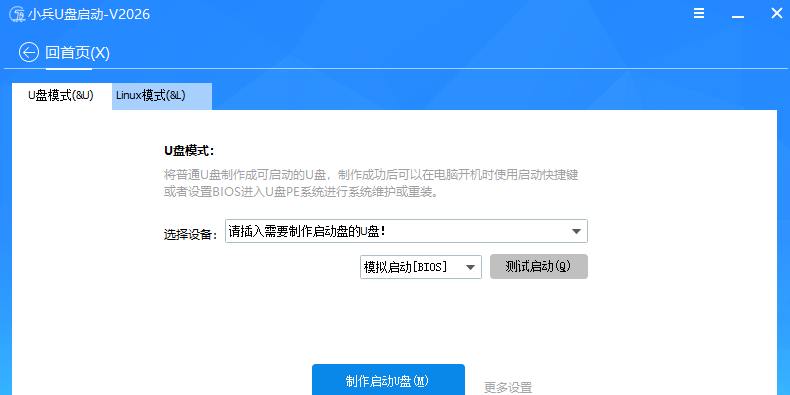This screenshot has height=395, width=790.
Task: Click the U盘模式: heading text
Action: (x=189, y=151)
